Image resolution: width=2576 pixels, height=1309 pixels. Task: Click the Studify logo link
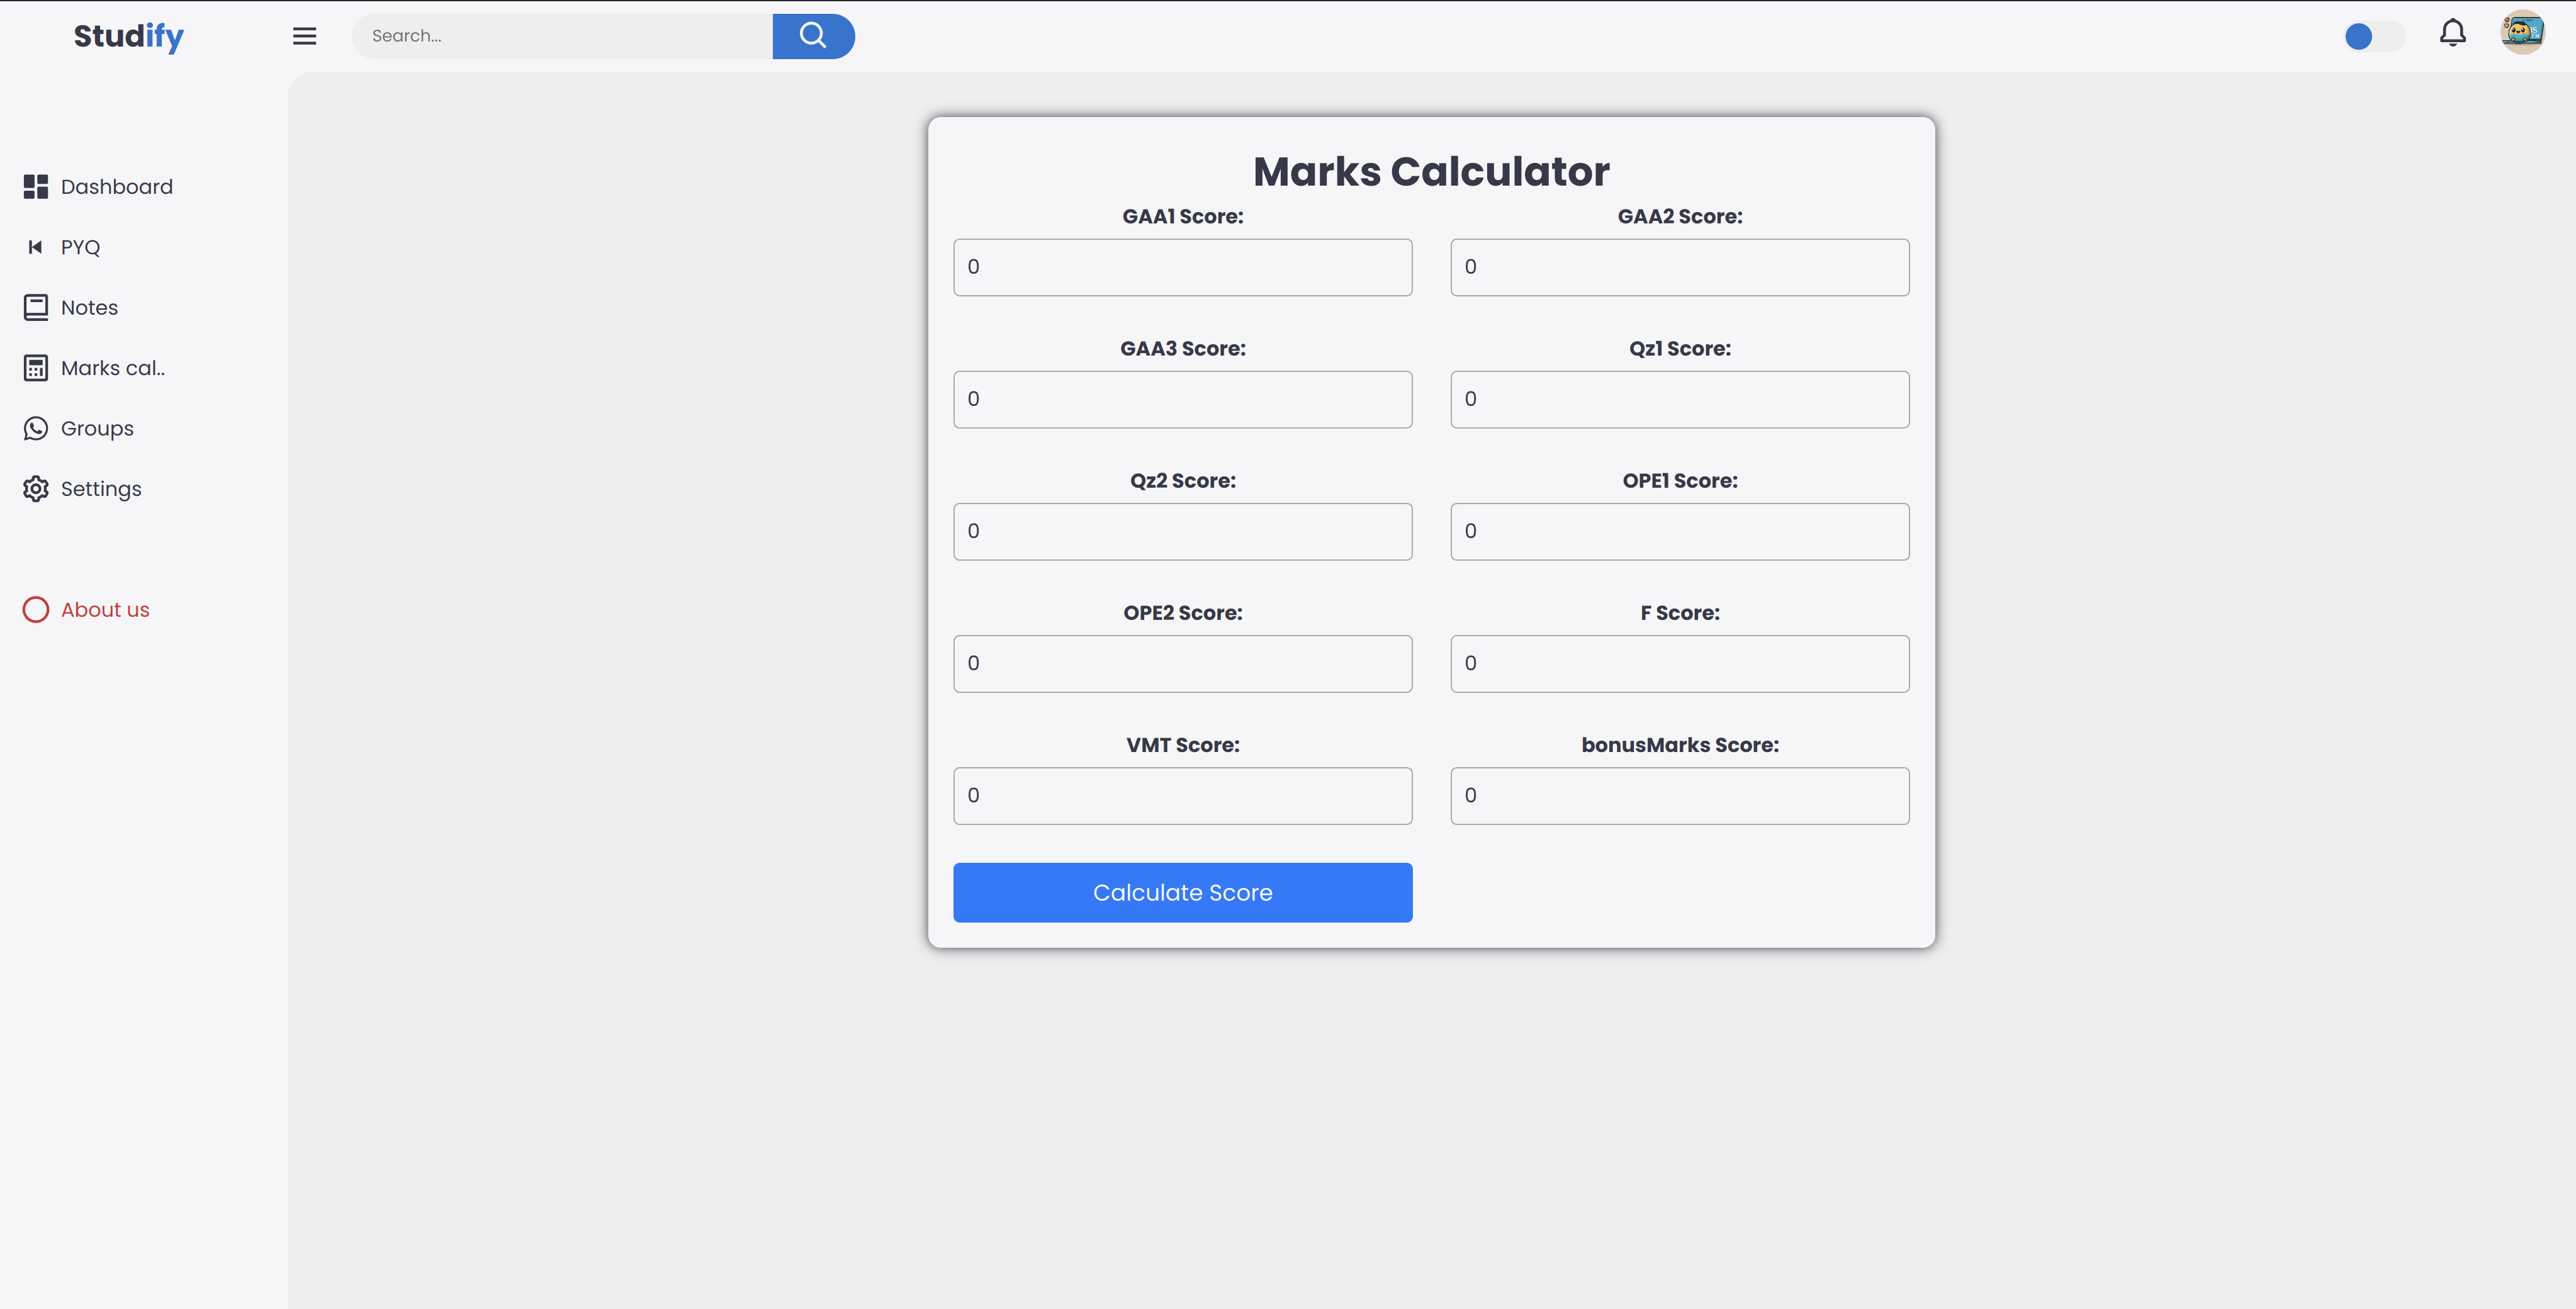(x=129, y=36)
